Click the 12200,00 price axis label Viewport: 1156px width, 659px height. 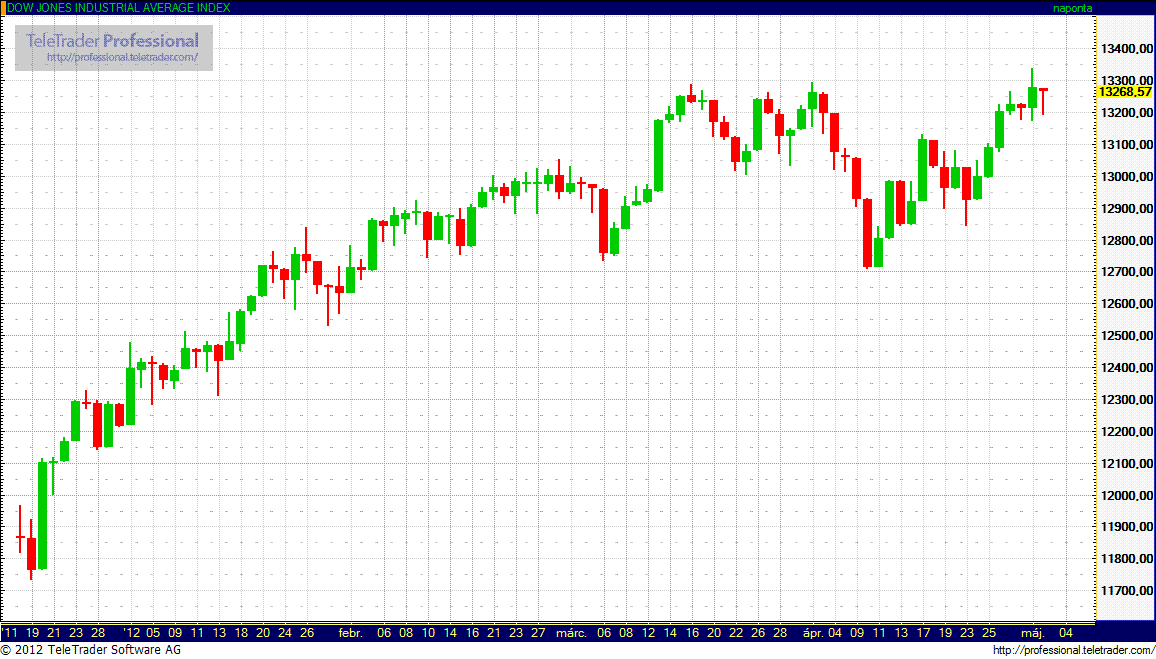(x=1127, y=431)
